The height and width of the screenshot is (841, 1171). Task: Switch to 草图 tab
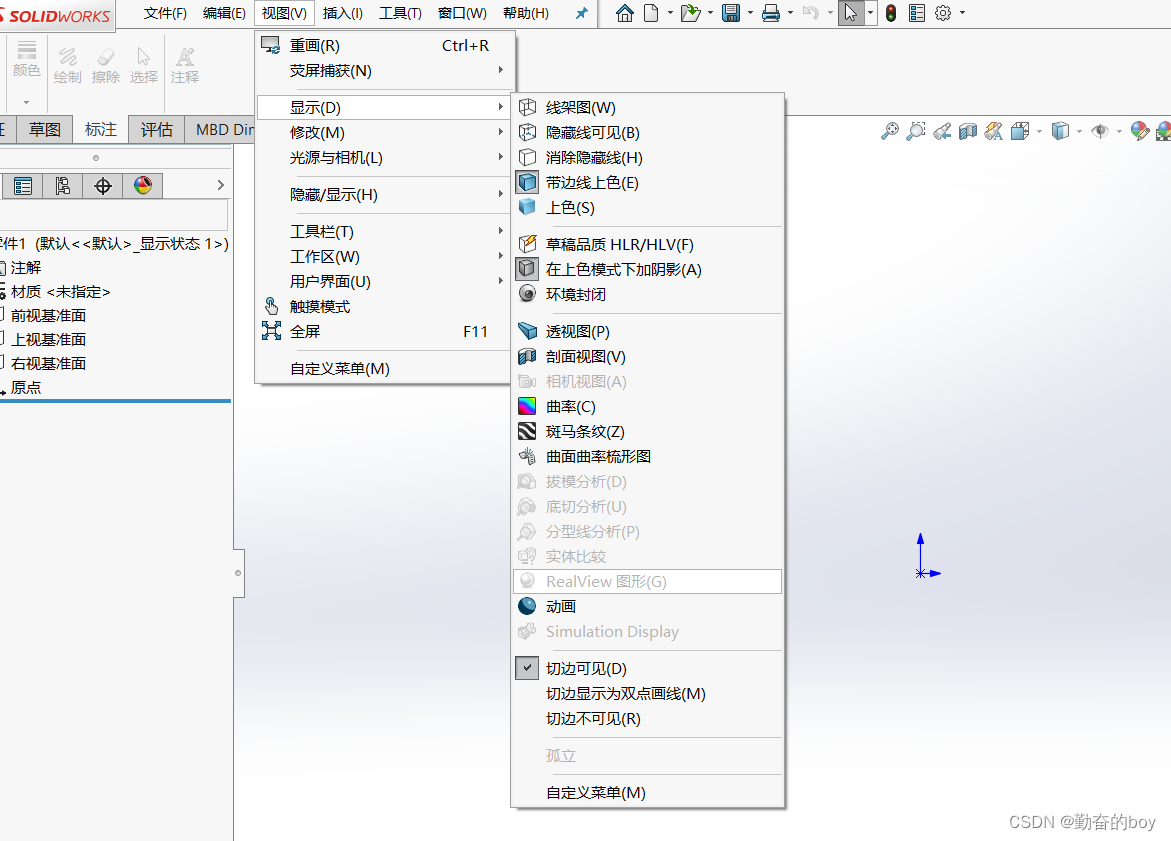45,129
